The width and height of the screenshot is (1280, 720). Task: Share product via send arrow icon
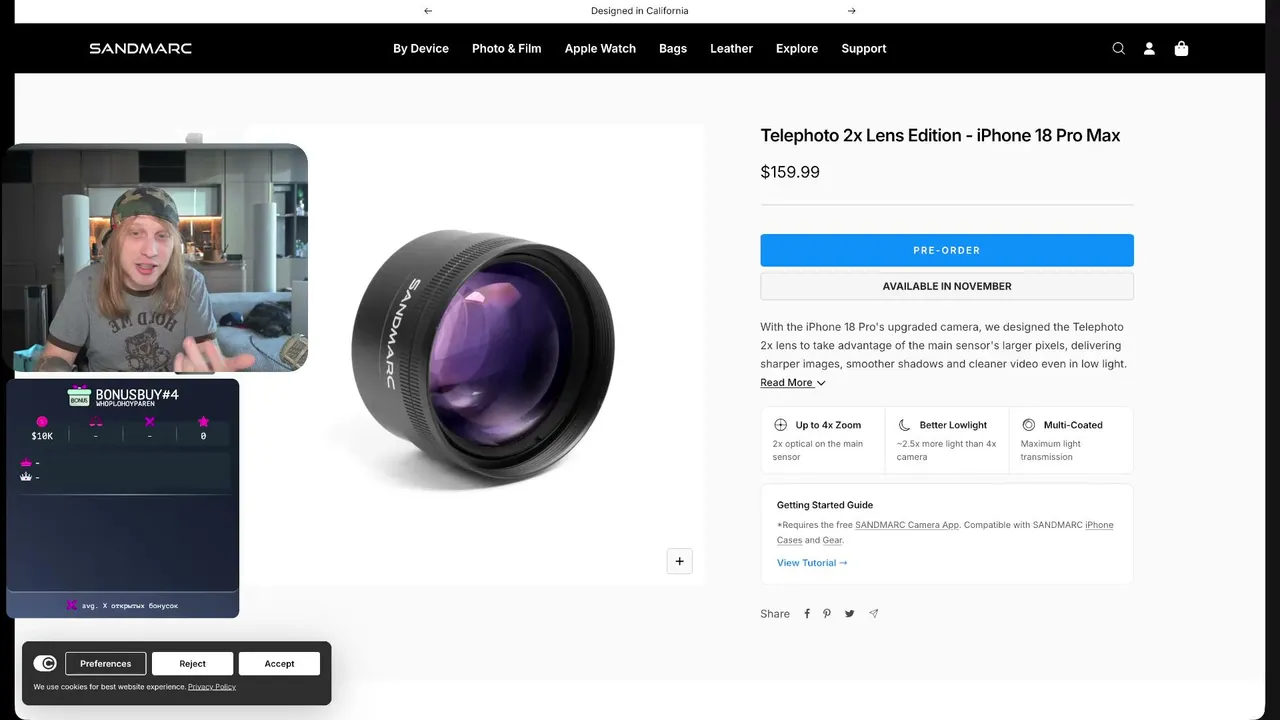click(x=873, y=614)
